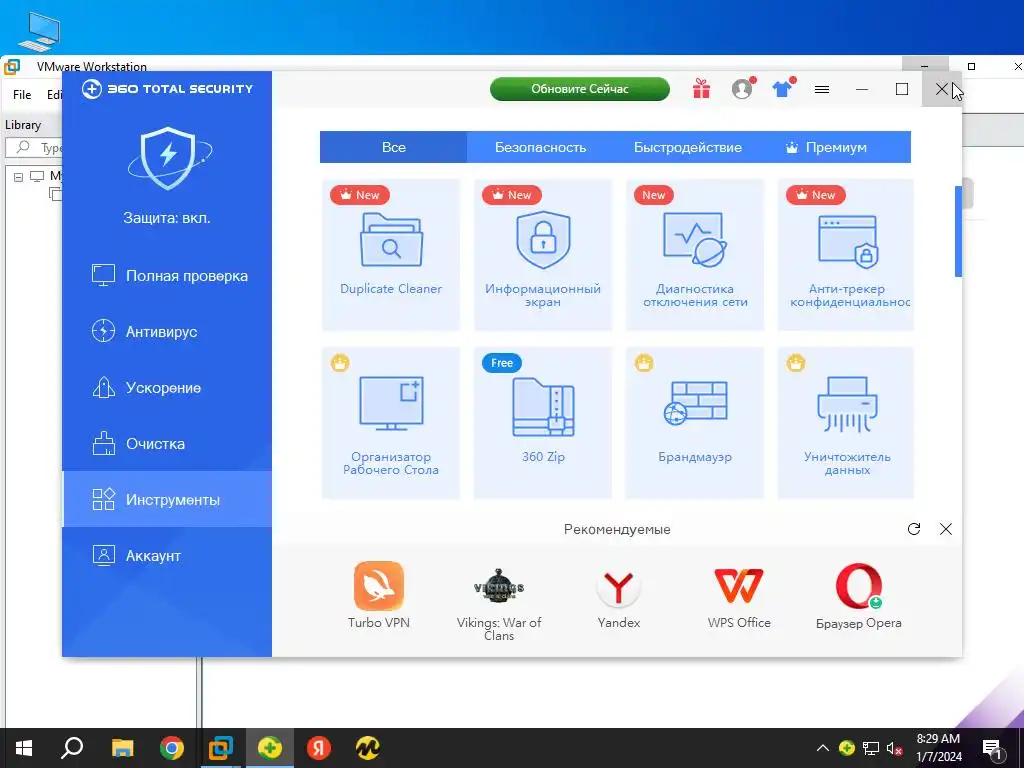Open the Аккаунт section
This screenshot has height=768, width=1024.
click(x=167, y=556)
